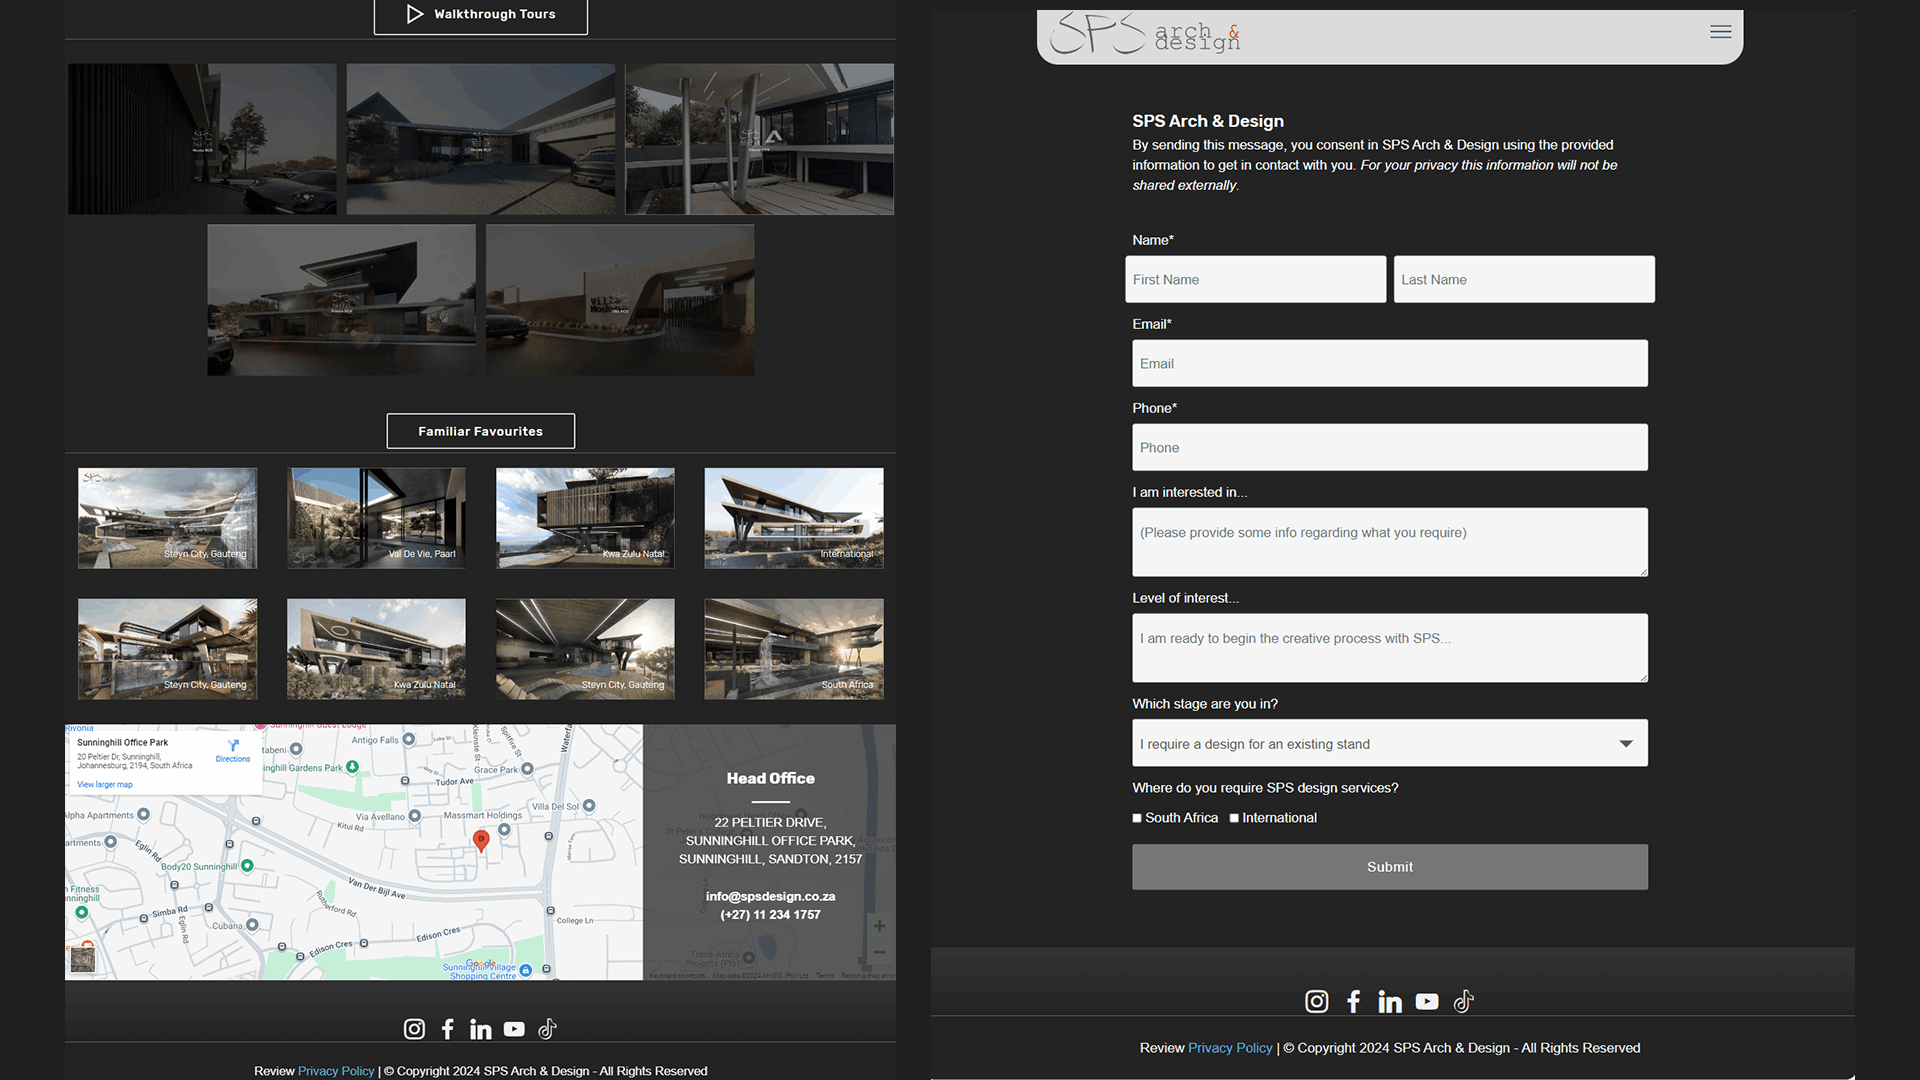Click TikTok icon in right footer
Image resolution: width=1920 pixels, height=1080 pixels.
click(x=1463, y=1001)
